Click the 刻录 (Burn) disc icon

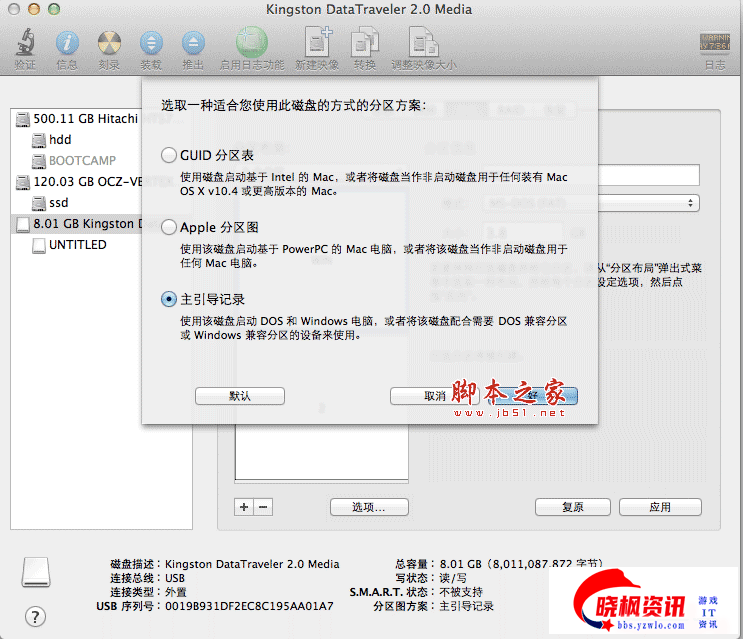point(109,44)
